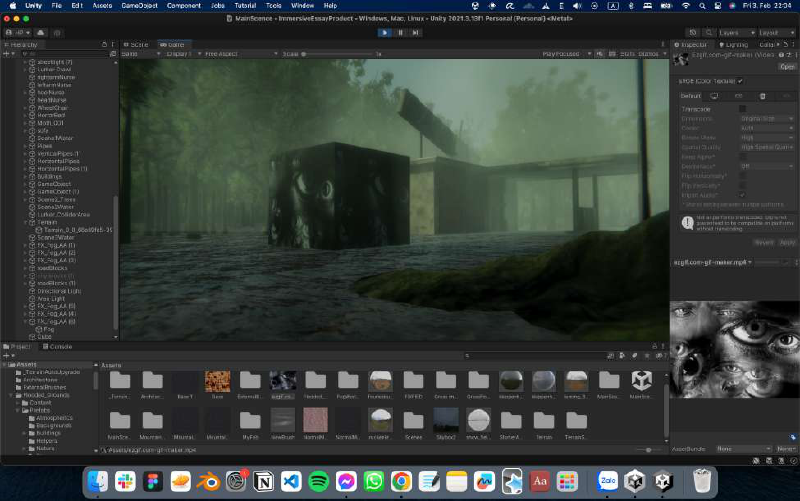Click the Hierarchy add (+) button
Image resolution: width=800 pixels, height=501 pixels.
point(7,54)
